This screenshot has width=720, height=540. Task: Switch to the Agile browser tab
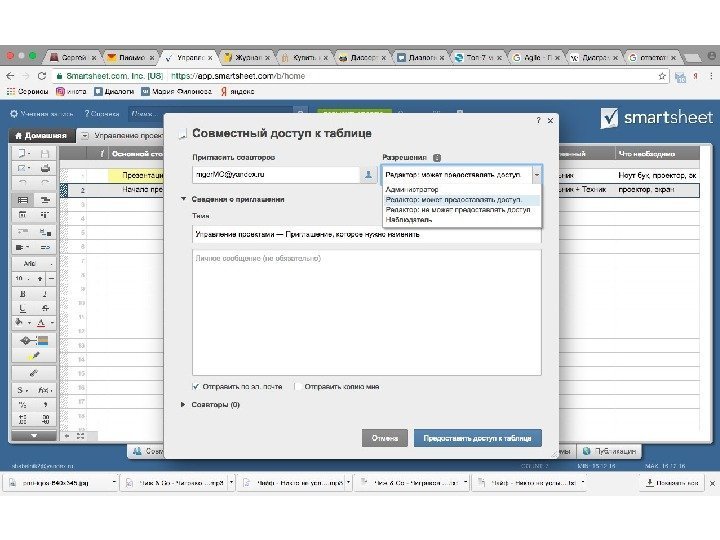pos(535,57)
